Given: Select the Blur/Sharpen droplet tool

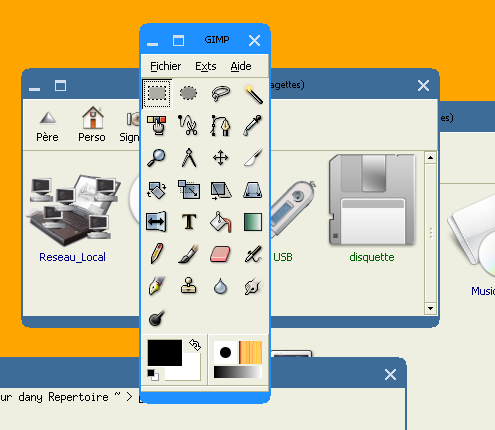Looking at the screenshot, I should pos(221,286).
